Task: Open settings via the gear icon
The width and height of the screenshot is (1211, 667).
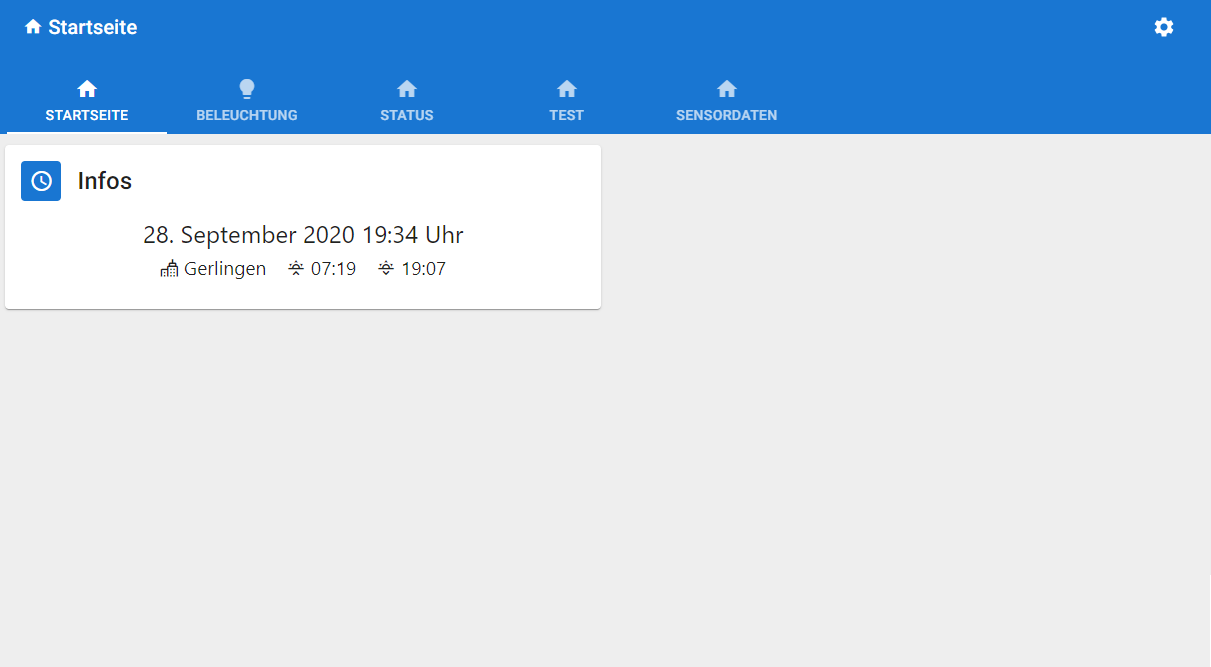Action: (x=1163, y=27)
